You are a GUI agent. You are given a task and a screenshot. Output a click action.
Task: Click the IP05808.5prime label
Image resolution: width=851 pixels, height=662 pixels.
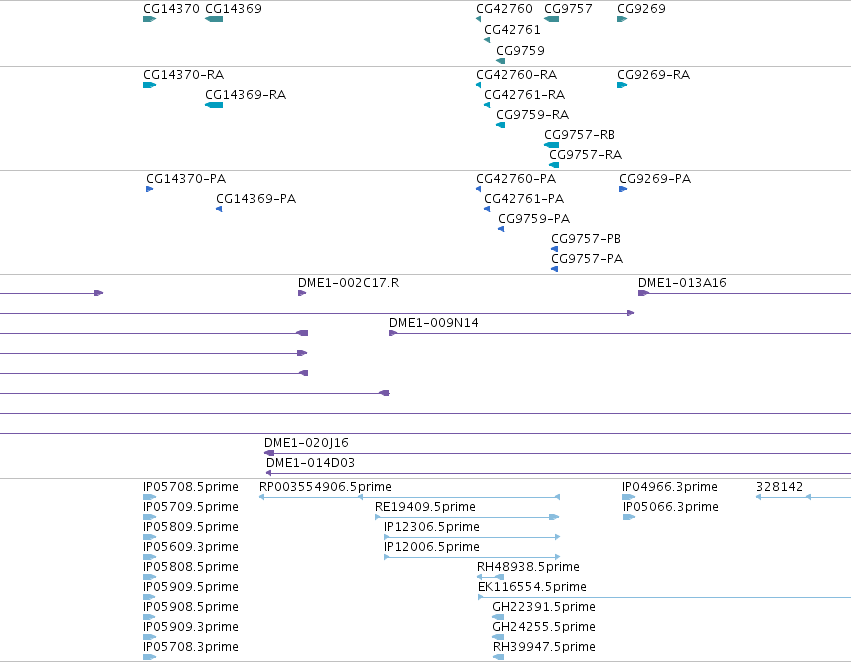(191, 567)
